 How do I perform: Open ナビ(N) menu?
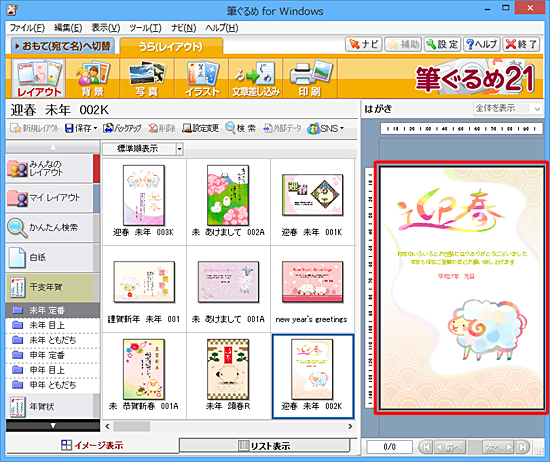[183, 28]
